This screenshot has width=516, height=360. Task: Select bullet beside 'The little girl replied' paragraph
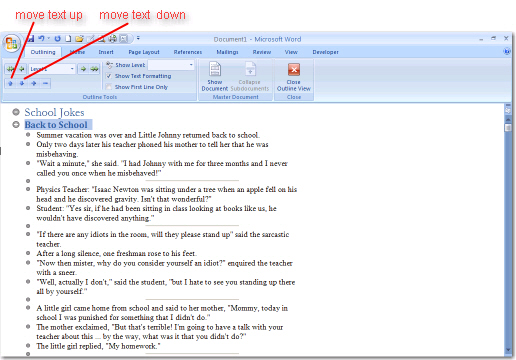coord(28,346)
